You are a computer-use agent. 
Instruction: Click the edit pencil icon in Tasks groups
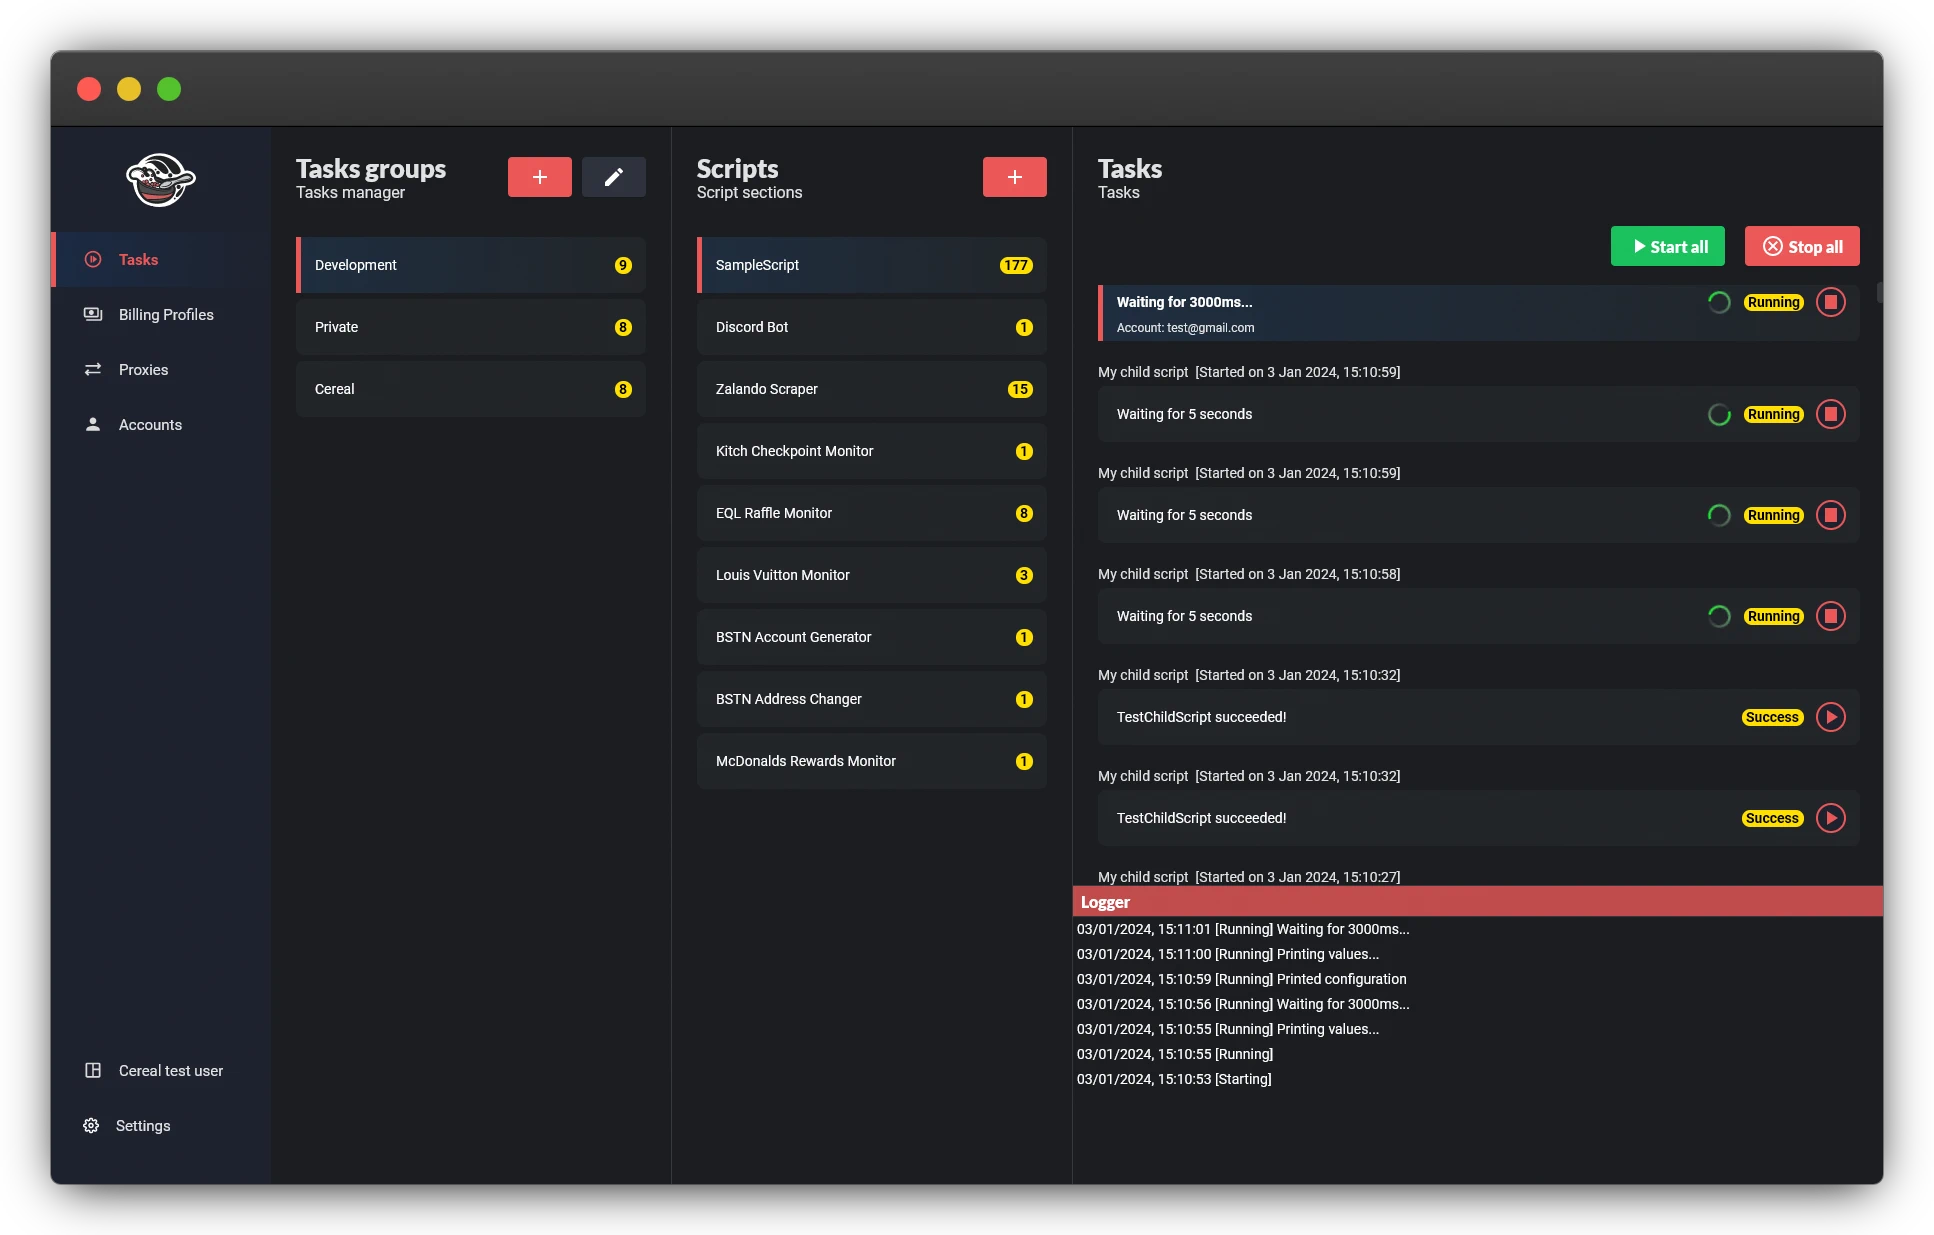point(613,177)
